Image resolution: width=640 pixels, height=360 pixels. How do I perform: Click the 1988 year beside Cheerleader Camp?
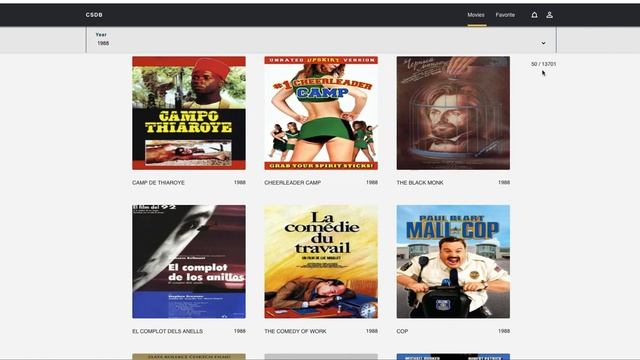tap(372, 182)
